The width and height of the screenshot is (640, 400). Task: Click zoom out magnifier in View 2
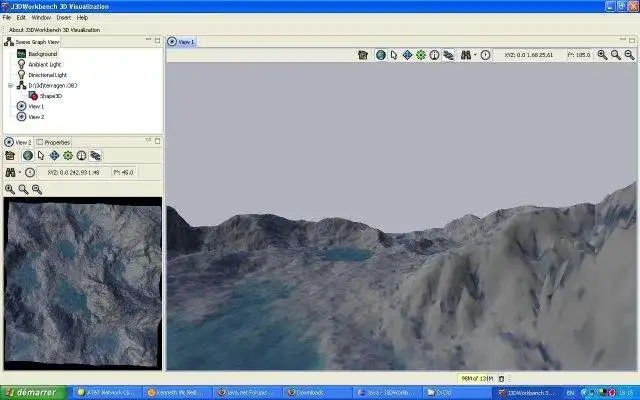[x=37, y=189]
